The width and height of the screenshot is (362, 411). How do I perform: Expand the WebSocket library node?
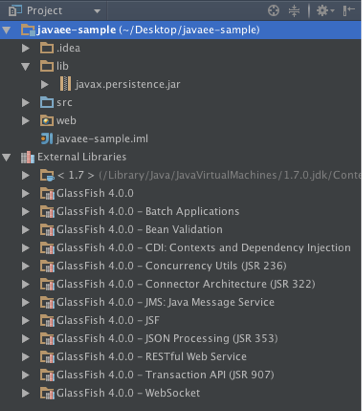(x=26, y=393)
